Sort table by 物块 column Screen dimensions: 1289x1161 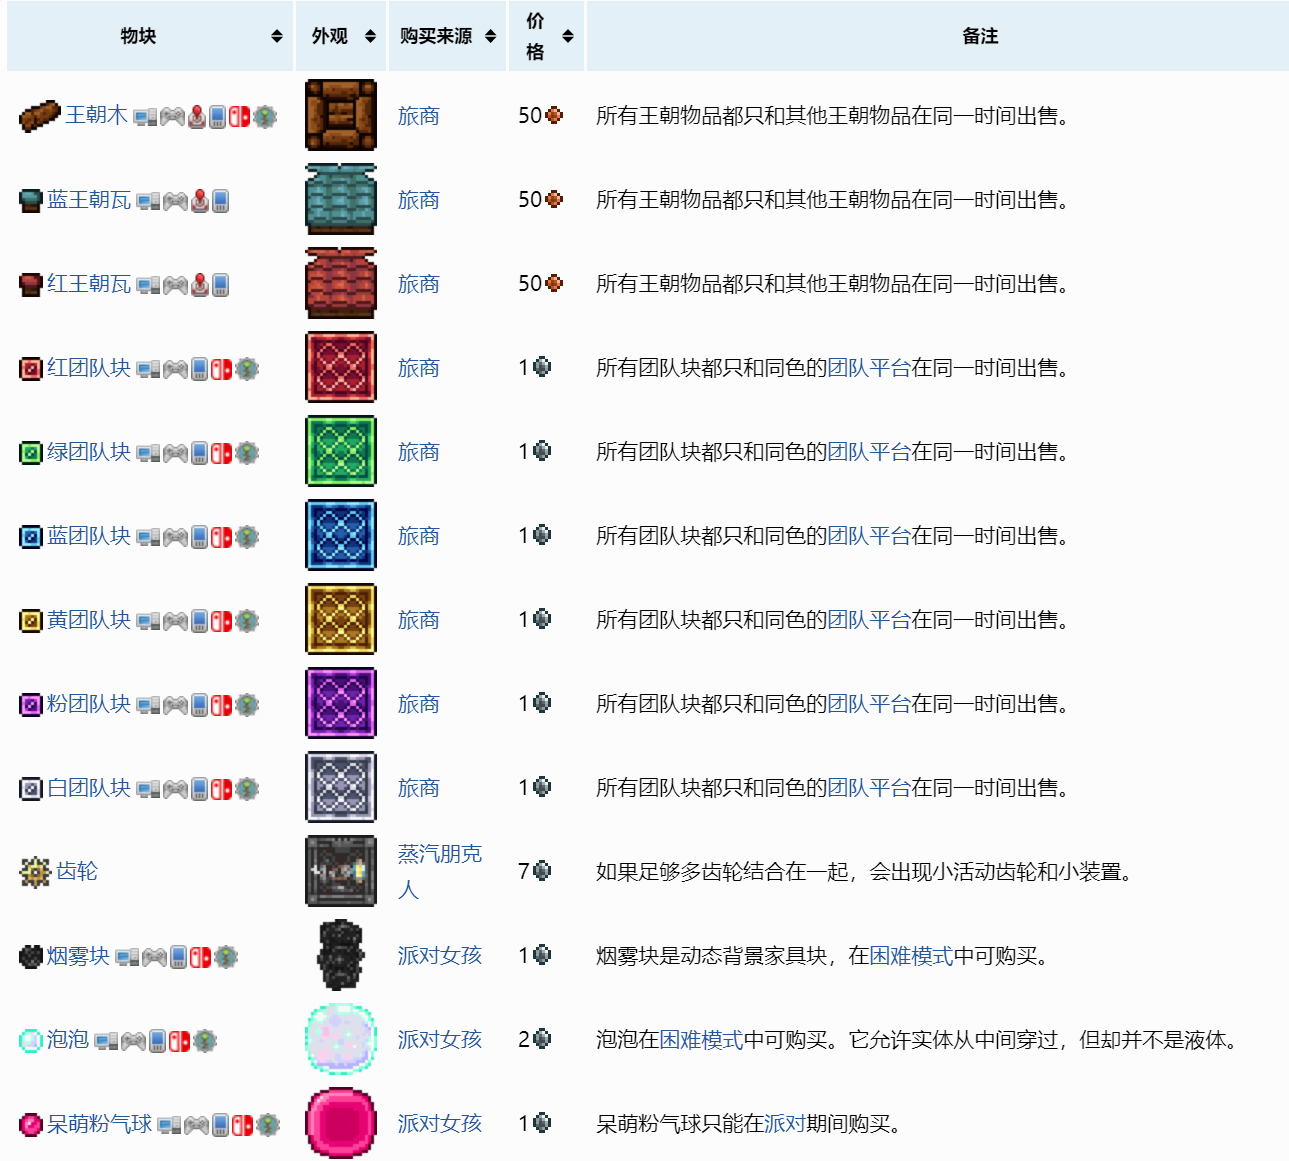coord(276,36)
